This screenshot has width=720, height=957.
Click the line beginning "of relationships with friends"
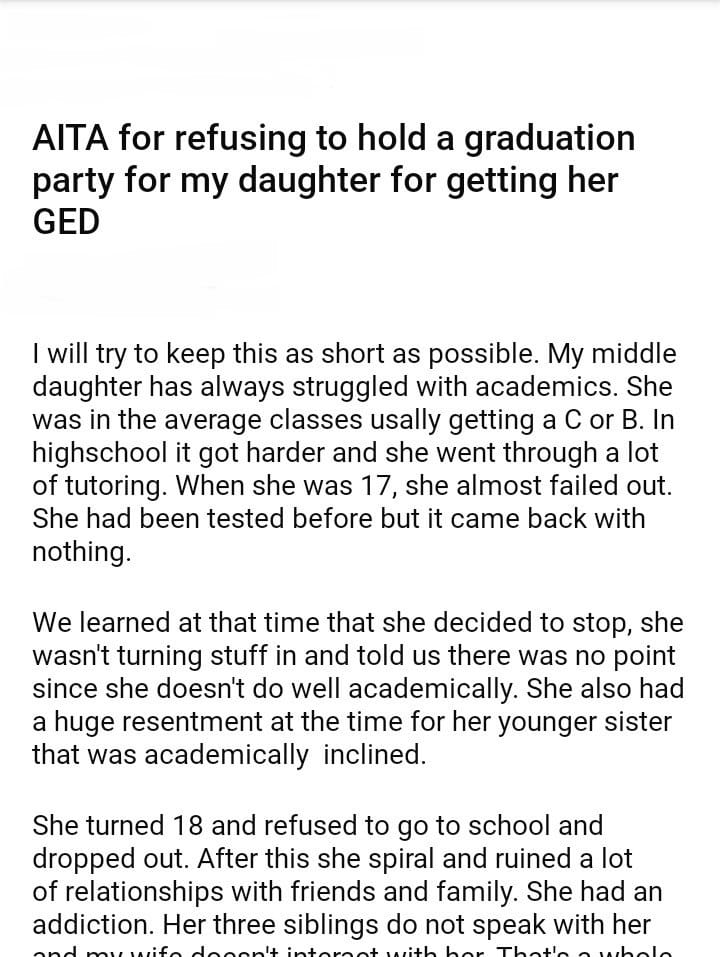point(346,891)
